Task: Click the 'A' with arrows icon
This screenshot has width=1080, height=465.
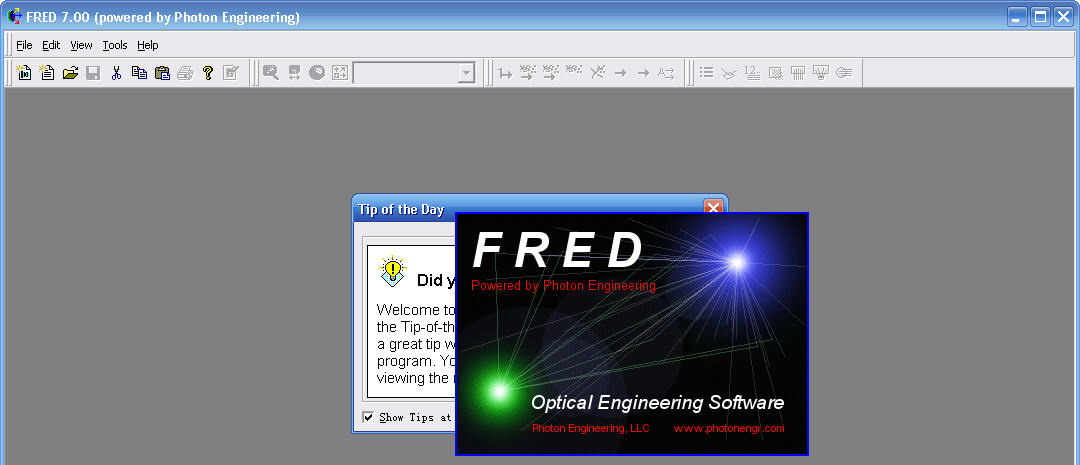Action: coord(665,72)
